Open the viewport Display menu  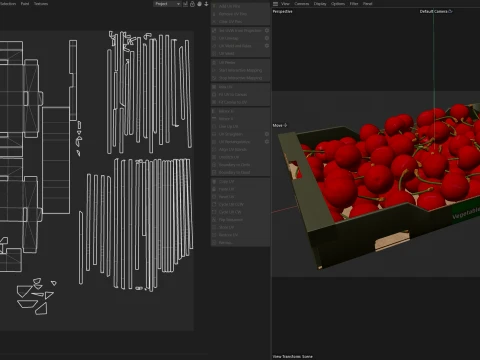(x=320, y=4)
